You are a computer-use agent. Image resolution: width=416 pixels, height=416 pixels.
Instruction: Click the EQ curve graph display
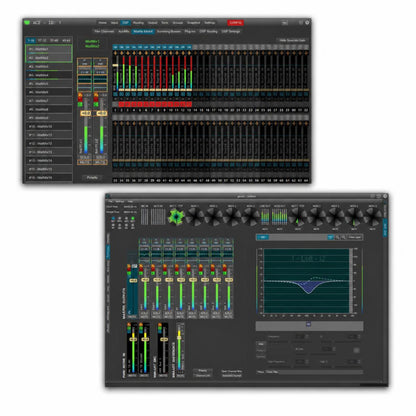306,281
